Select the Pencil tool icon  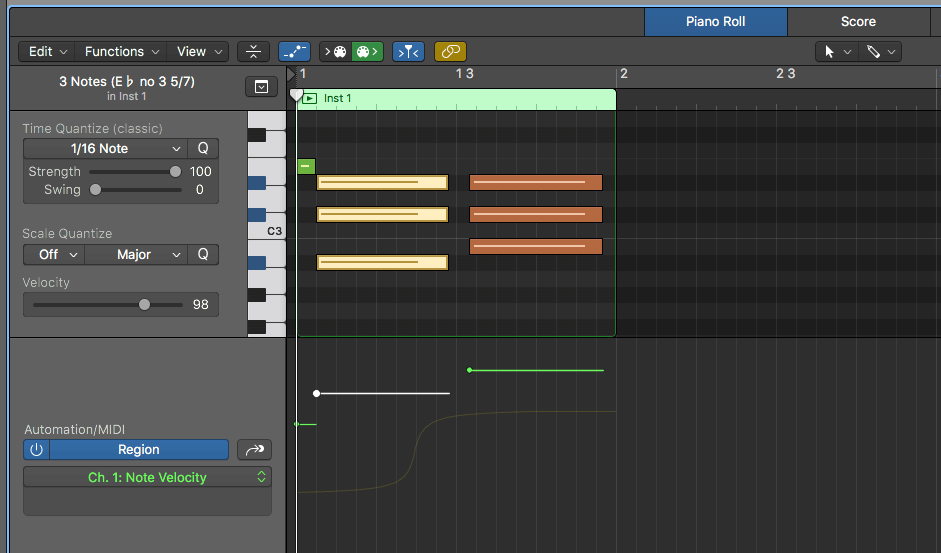[873, 52]
